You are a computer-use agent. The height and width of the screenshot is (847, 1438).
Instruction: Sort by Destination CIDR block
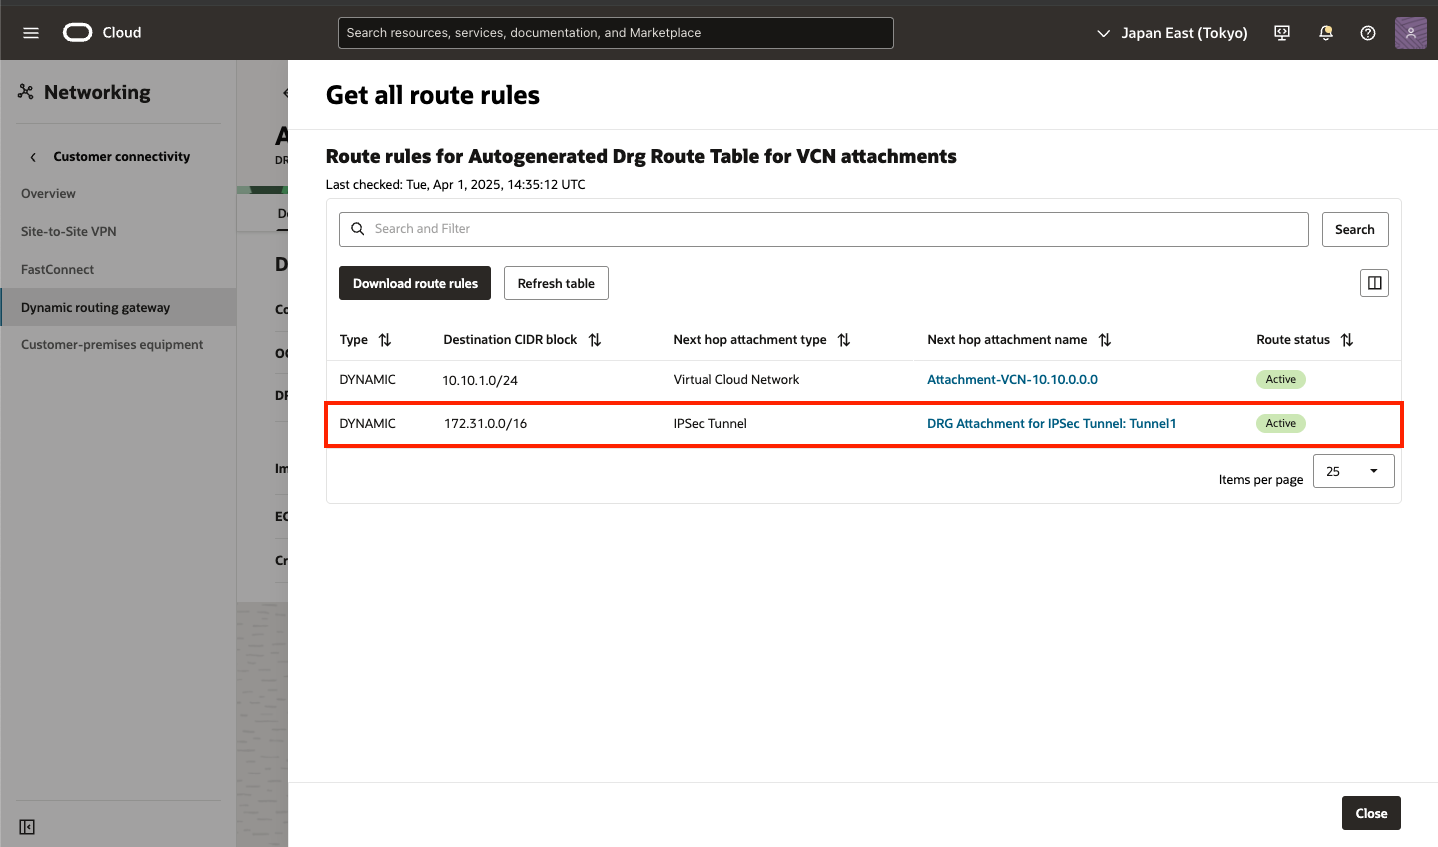(595, 340)
